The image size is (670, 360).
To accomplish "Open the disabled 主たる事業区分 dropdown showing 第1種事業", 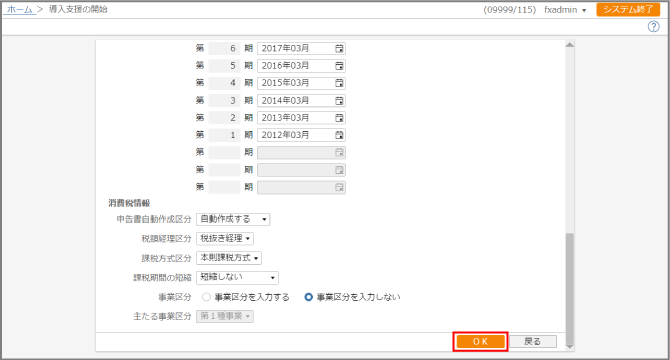I will pos(225,316).
